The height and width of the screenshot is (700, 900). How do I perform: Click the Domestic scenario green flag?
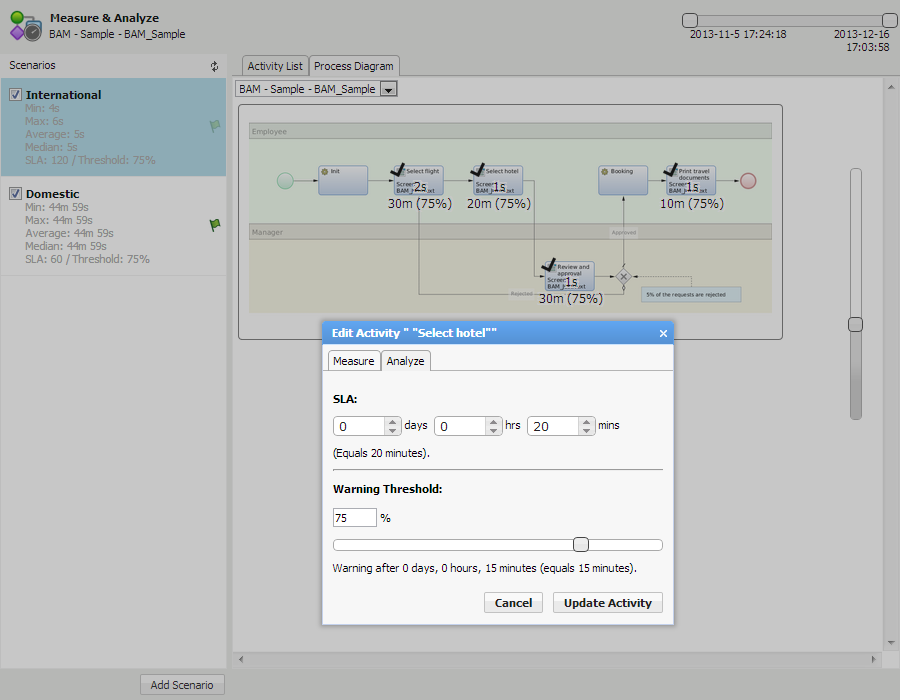click(215, 224)
